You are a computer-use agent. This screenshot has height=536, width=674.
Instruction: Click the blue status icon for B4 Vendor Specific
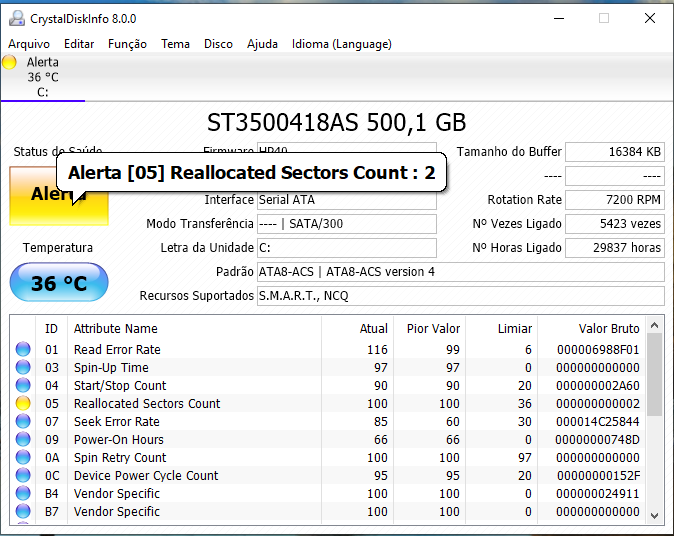(23, 493)
